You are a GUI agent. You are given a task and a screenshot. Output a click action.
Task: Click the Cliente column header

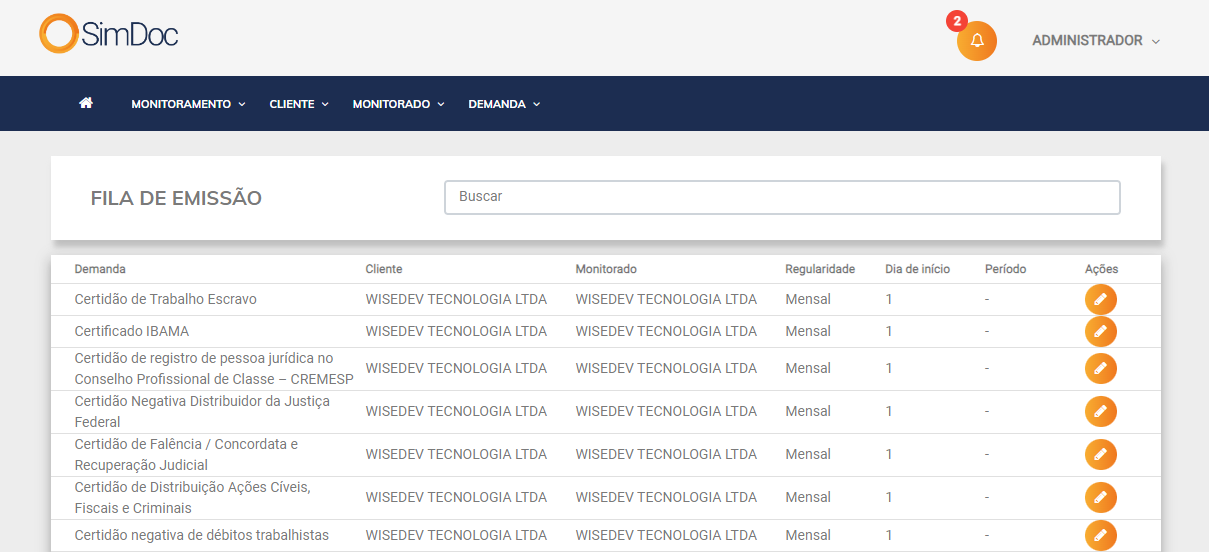384,269
